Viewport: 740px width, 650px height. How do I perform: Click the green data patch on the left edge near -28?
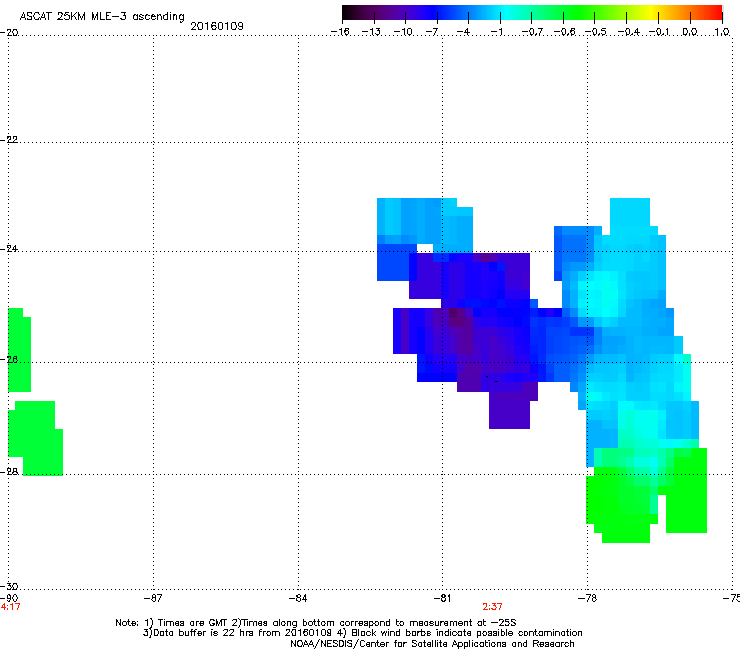pos(35,438)
